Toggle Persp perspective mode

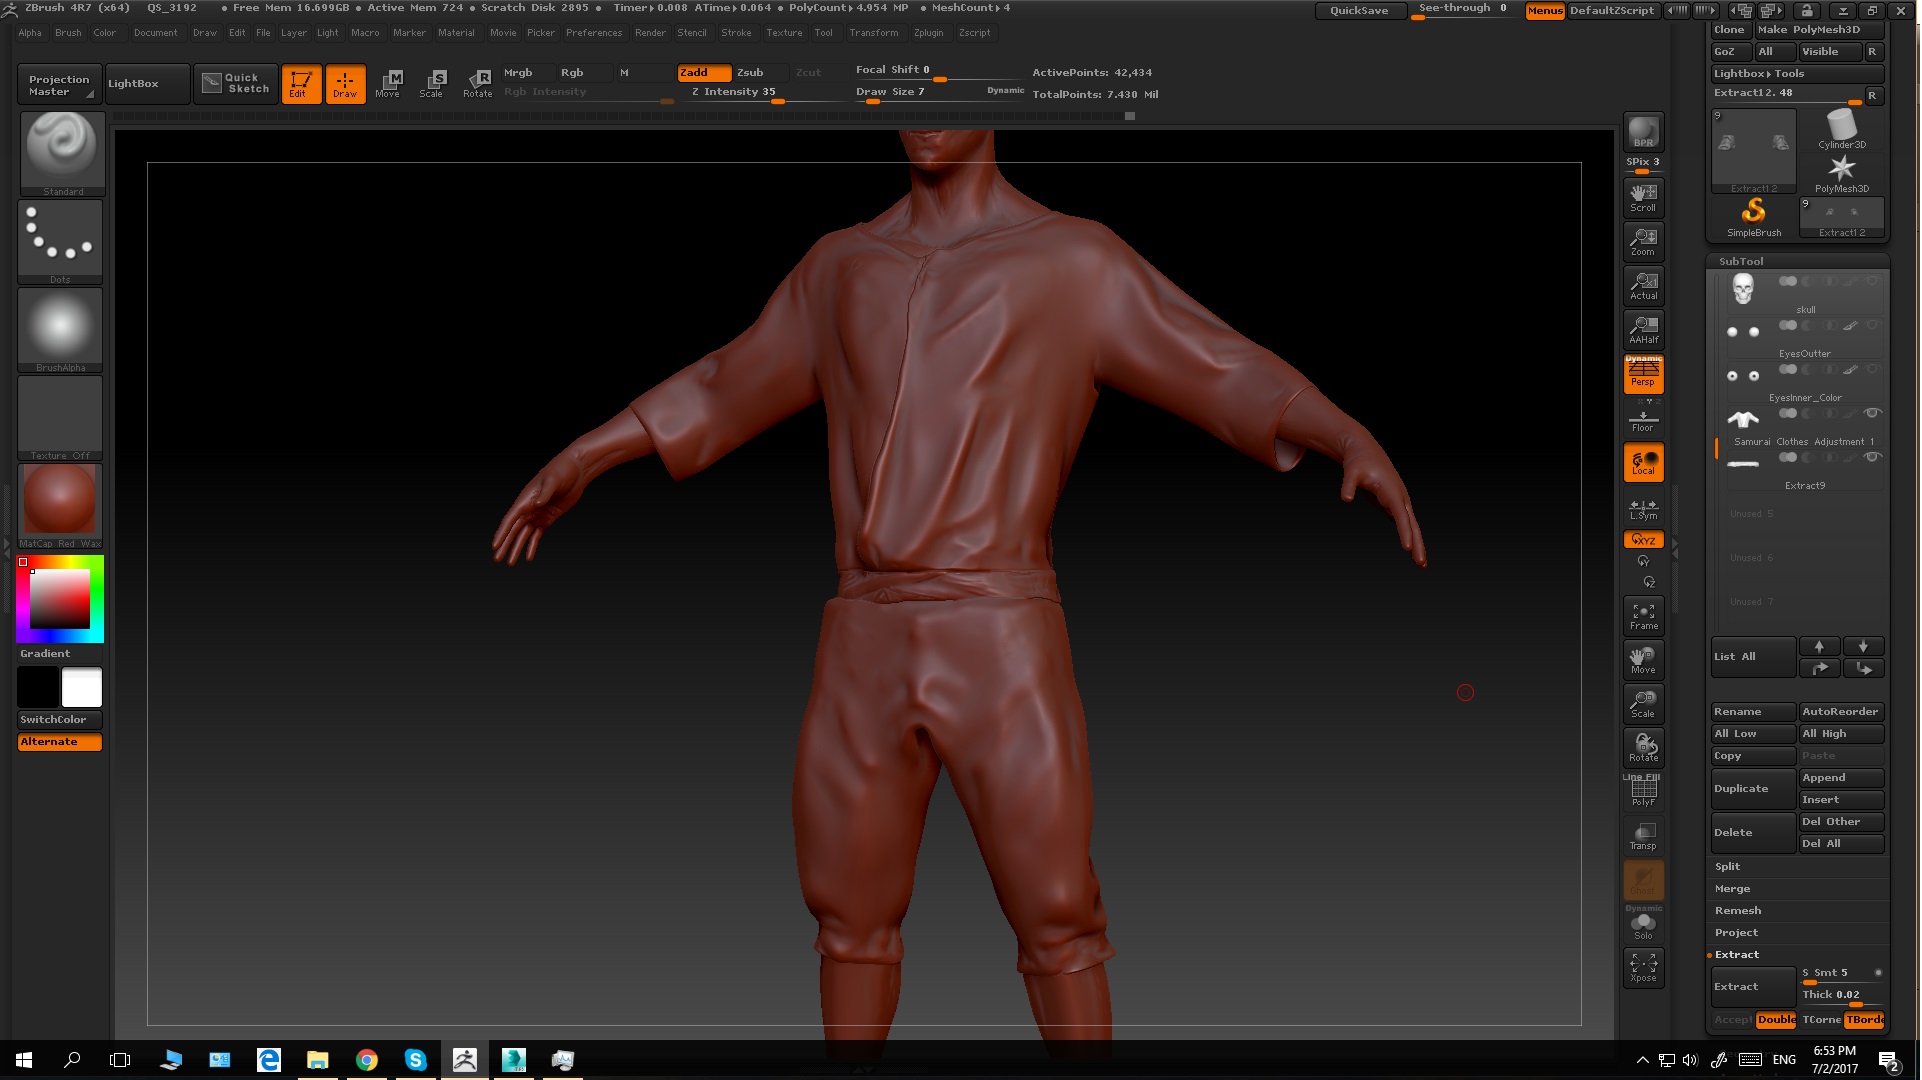[x=1645, y=373]
